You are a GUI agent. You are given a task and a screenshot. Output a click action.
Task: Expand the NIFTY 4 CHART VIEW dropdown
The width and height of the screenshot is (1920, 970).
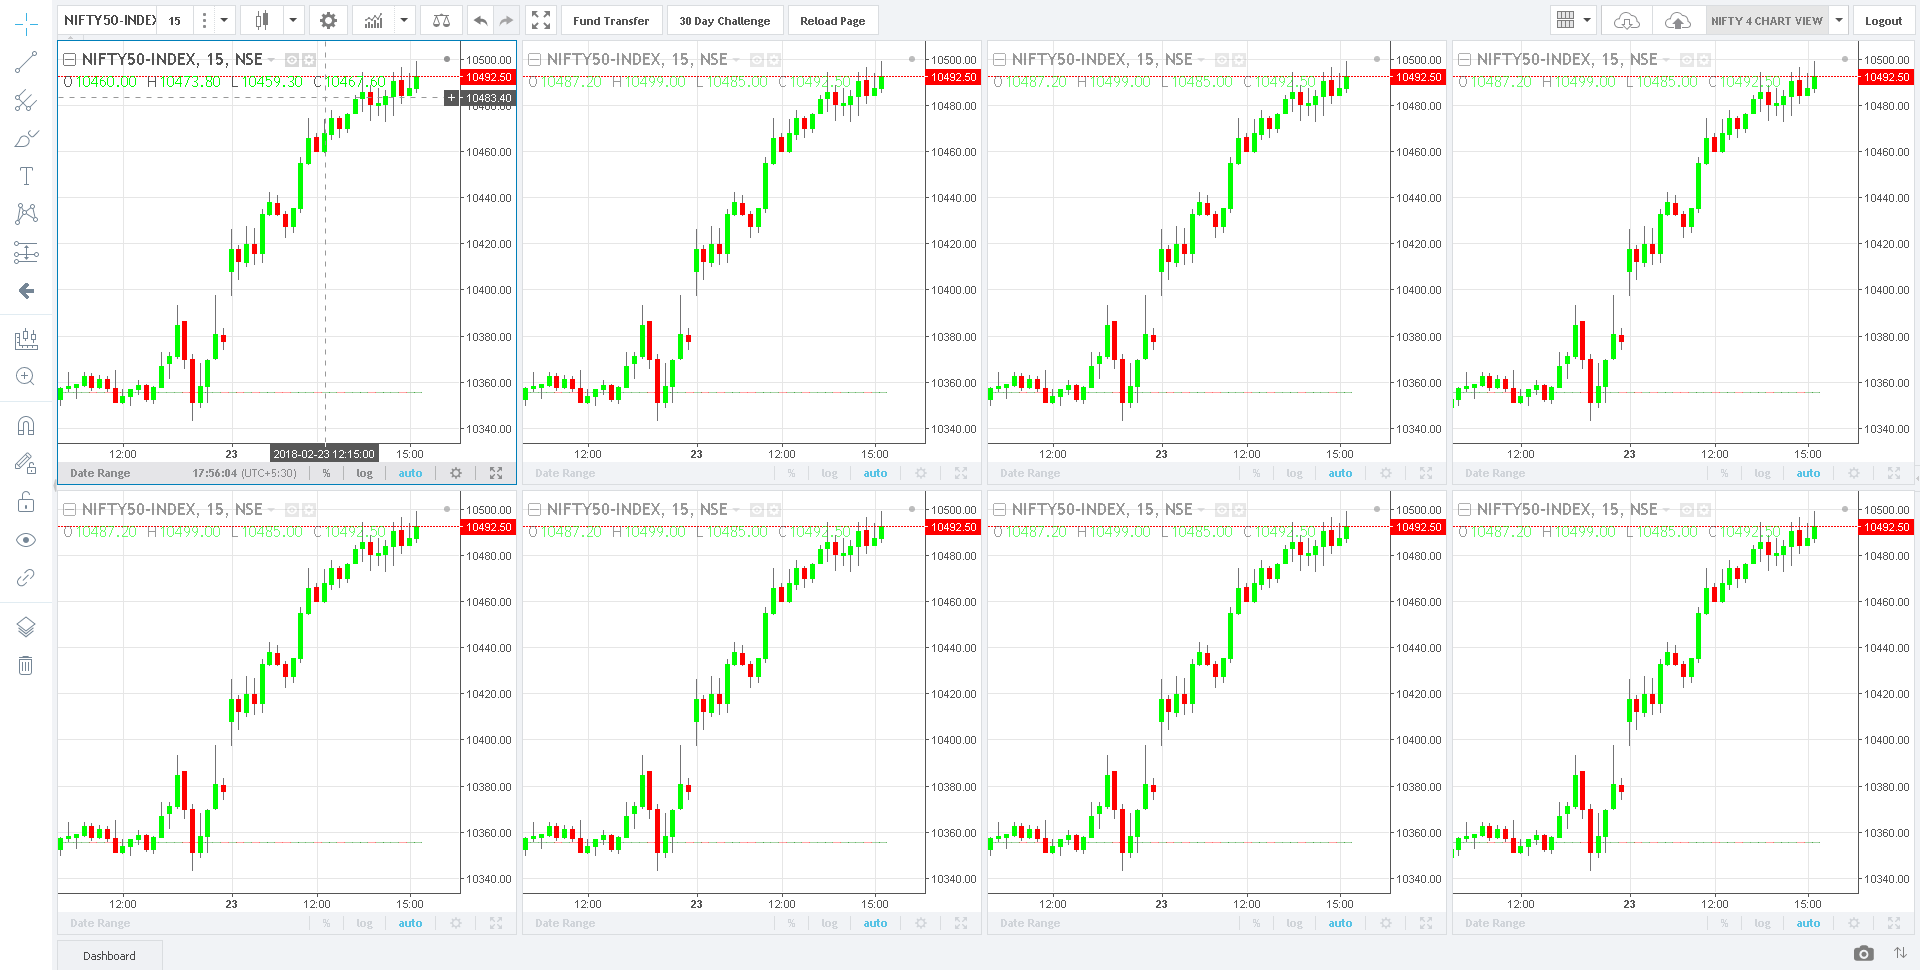[x=1839, y=20]
